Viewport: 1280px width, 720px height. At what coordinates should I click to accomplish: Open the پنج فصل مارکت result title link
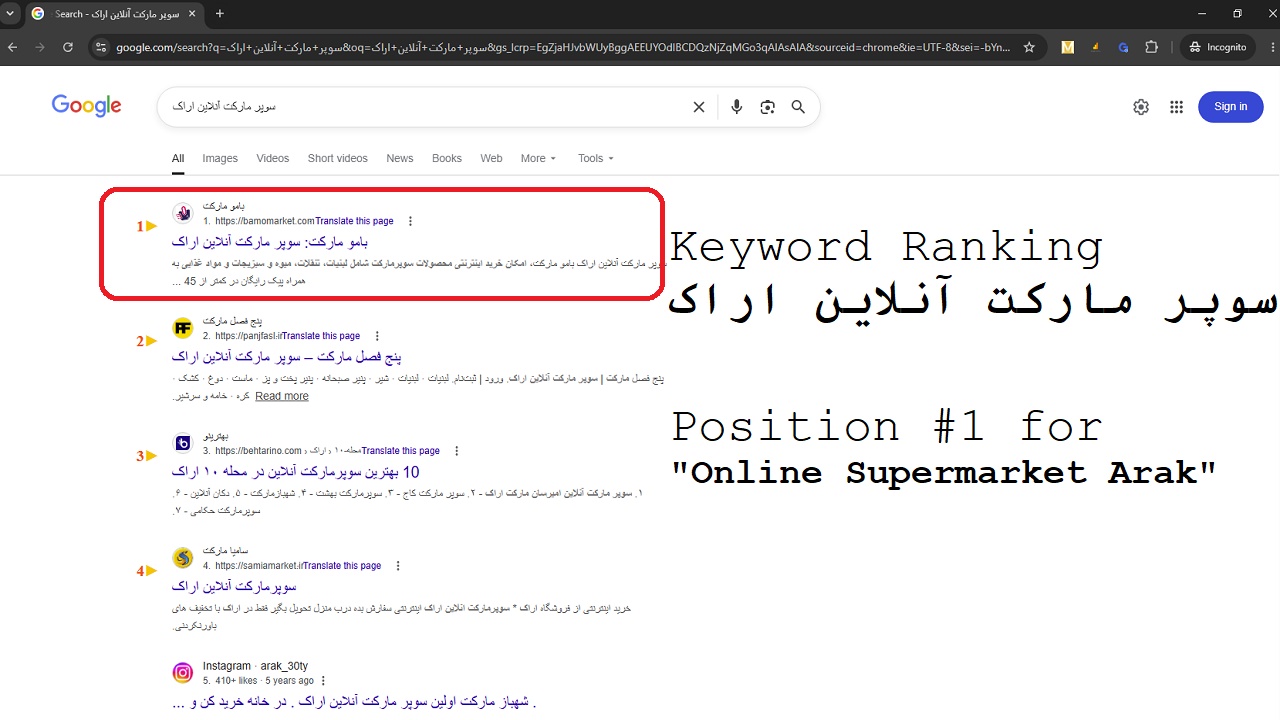(287, 357)
